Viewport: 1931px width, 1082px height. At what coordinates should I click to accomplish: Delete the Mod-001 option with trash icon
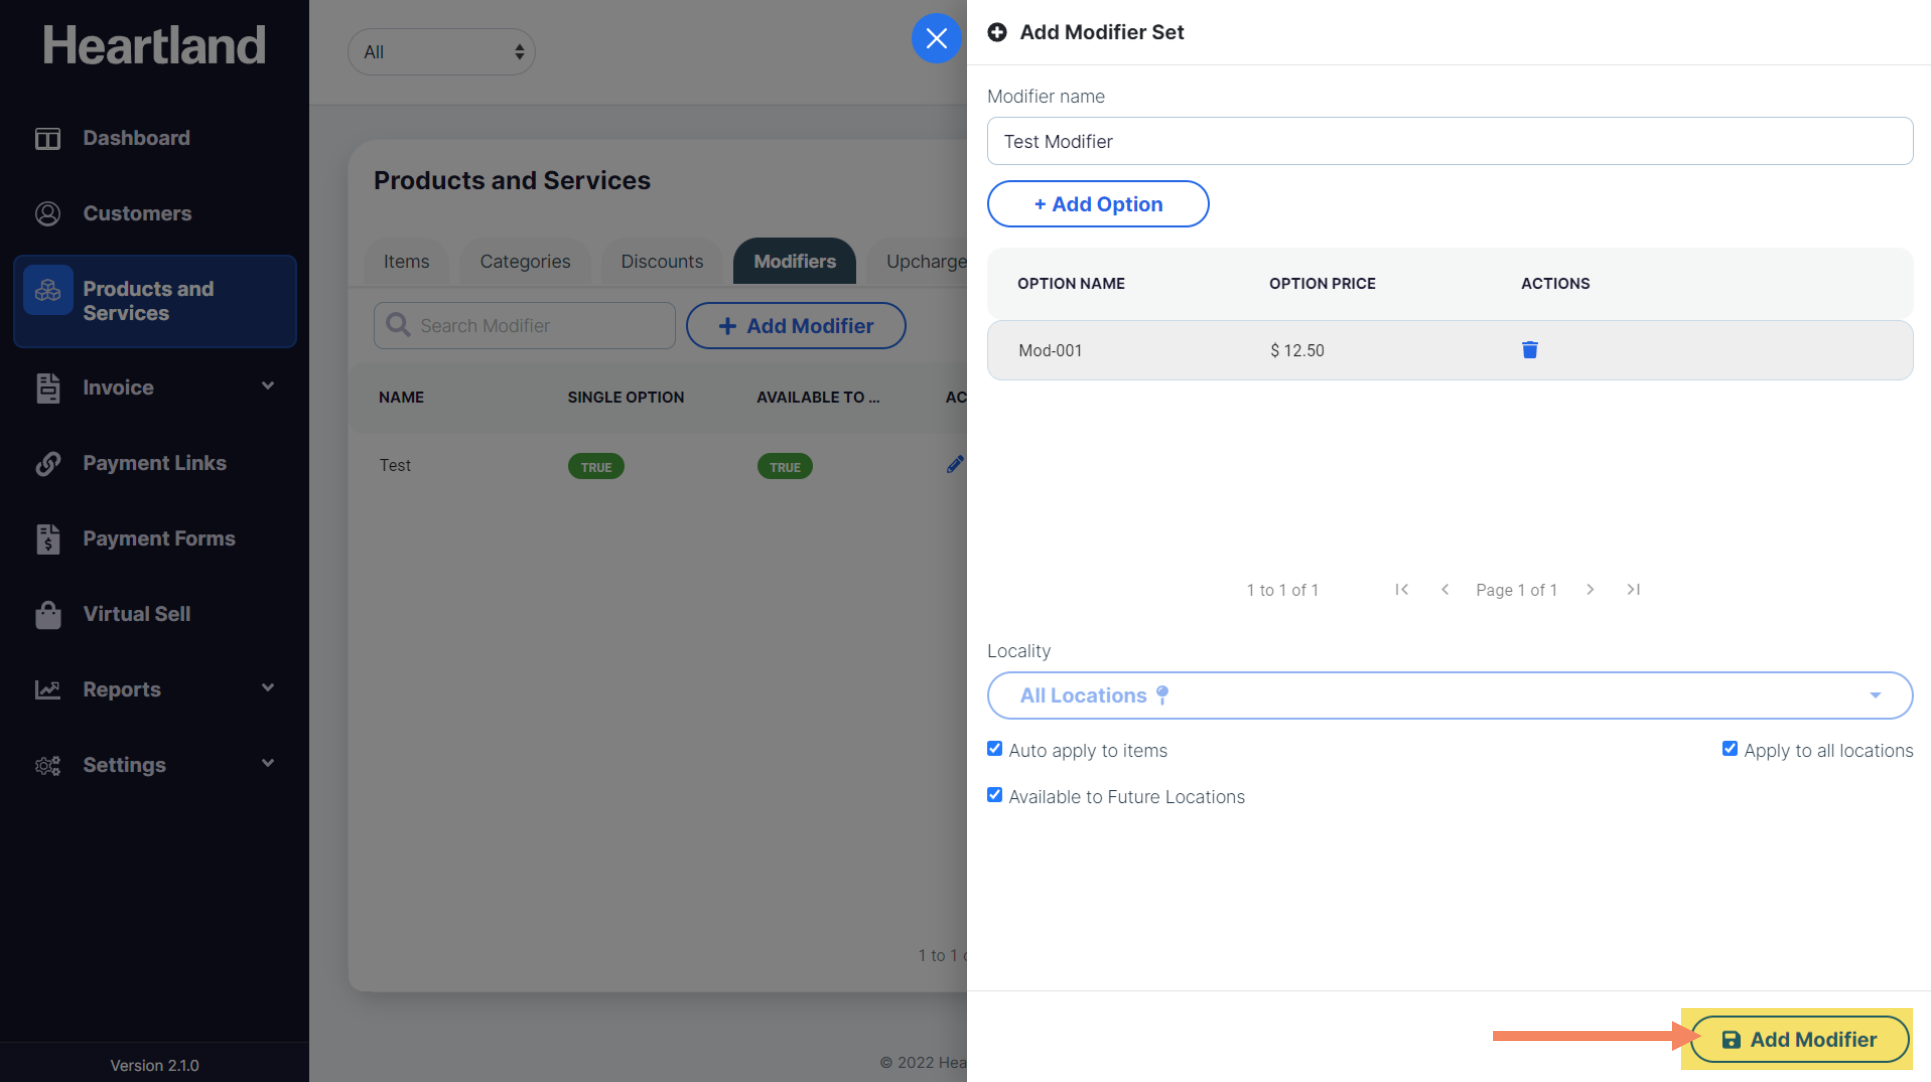[x=1529, y=350]
